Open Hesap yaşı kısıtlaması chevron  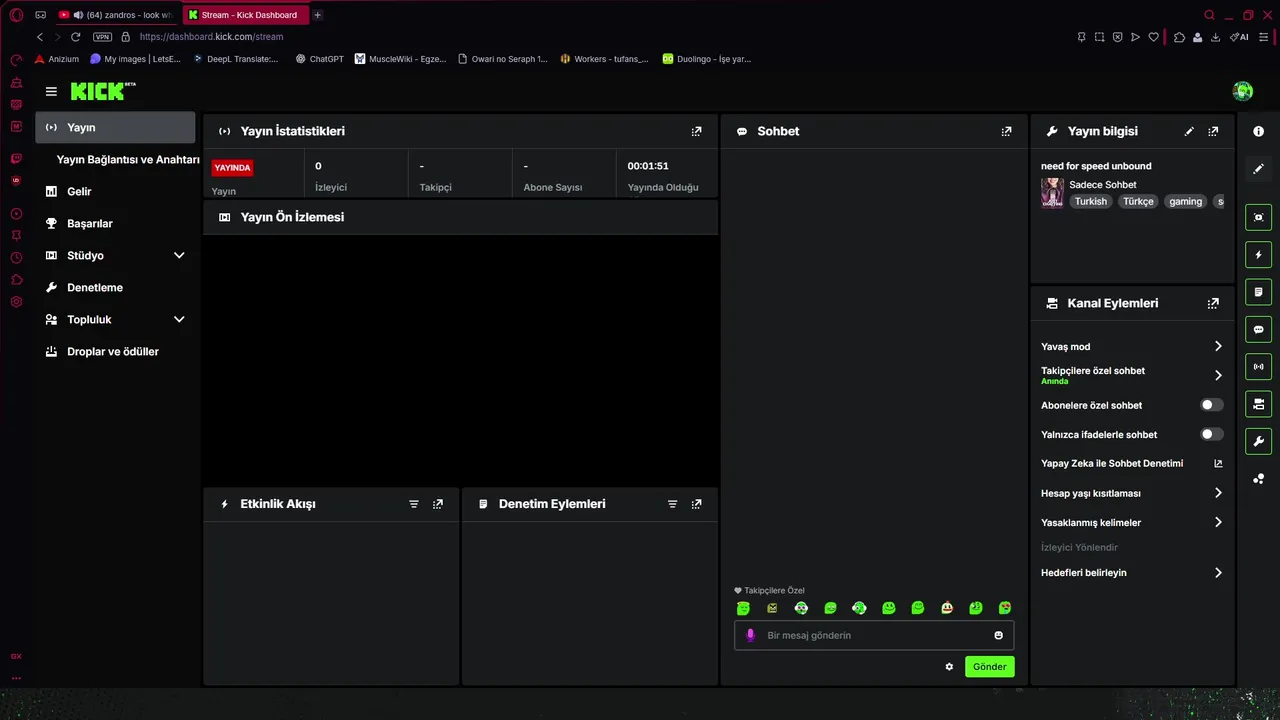1218,493
